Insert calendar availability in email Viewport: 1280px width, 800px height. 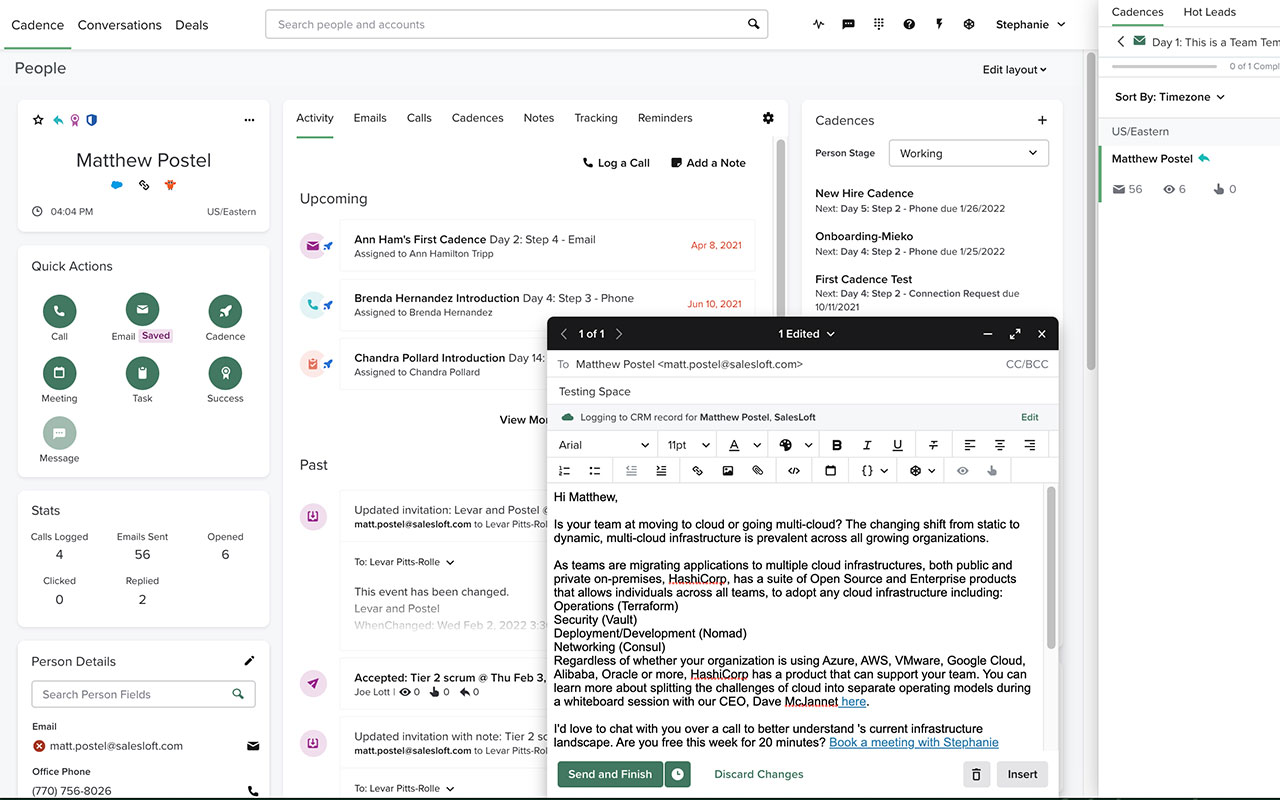tap(830, 471)
